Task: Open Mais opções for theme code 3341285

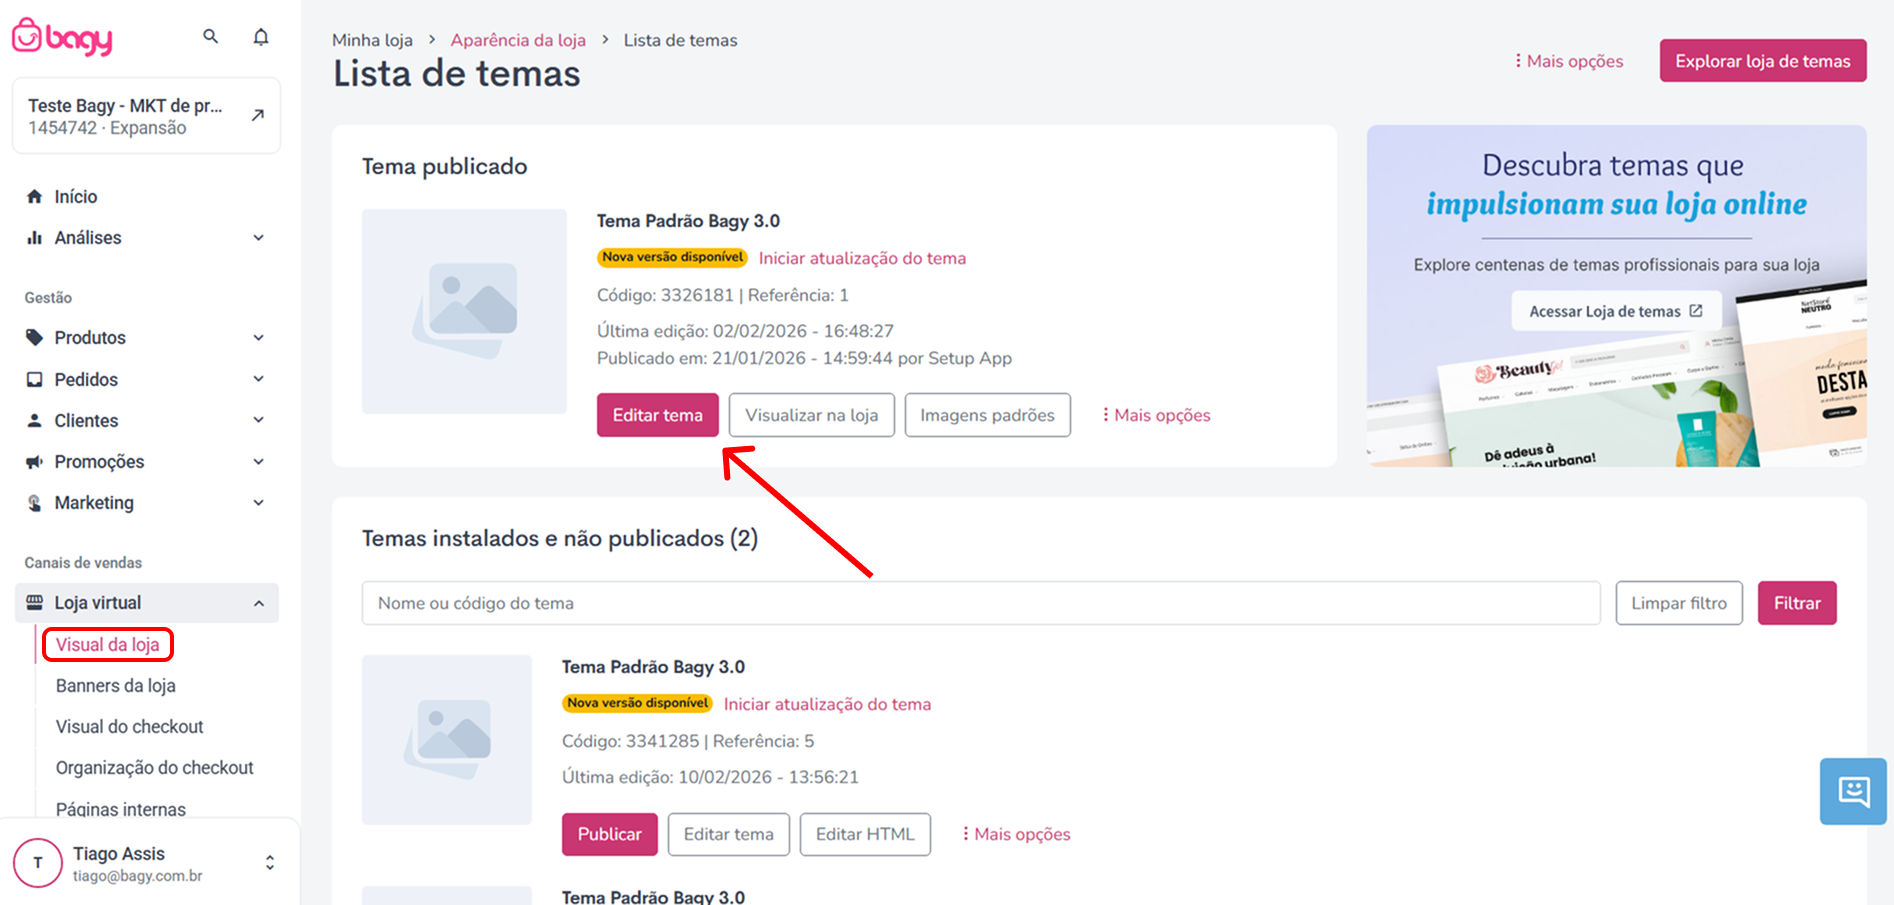Action: pyautogui.click(x=1016, y=834)
